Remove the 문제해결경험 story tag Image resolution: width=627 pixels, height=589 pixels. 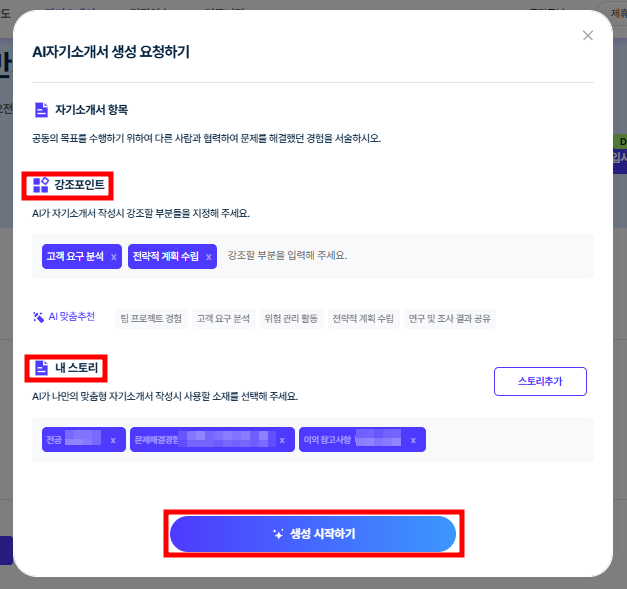coord(282,440)
